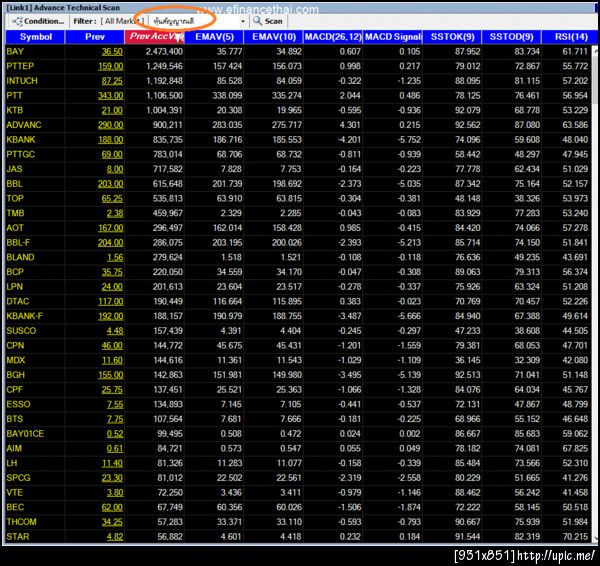Select the ESSO symbol row

298,405
